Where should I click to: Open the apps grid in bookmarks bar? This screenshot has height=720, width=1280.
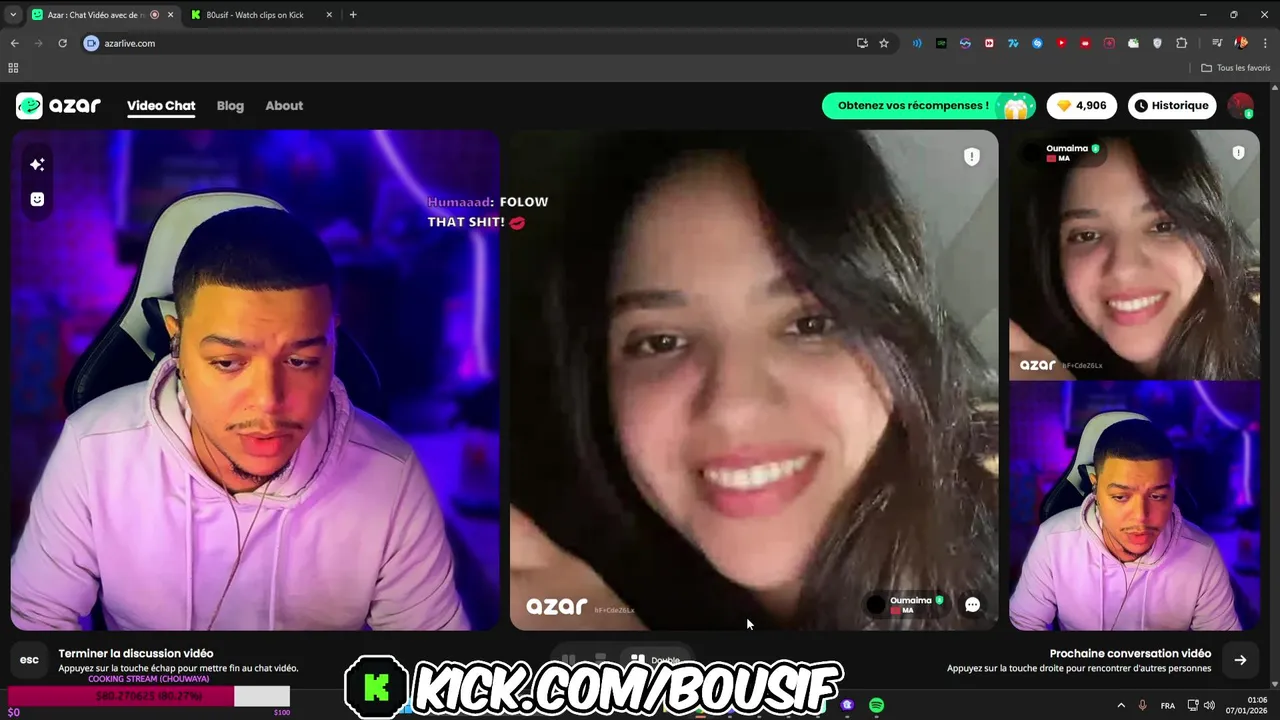coord(13,68)
